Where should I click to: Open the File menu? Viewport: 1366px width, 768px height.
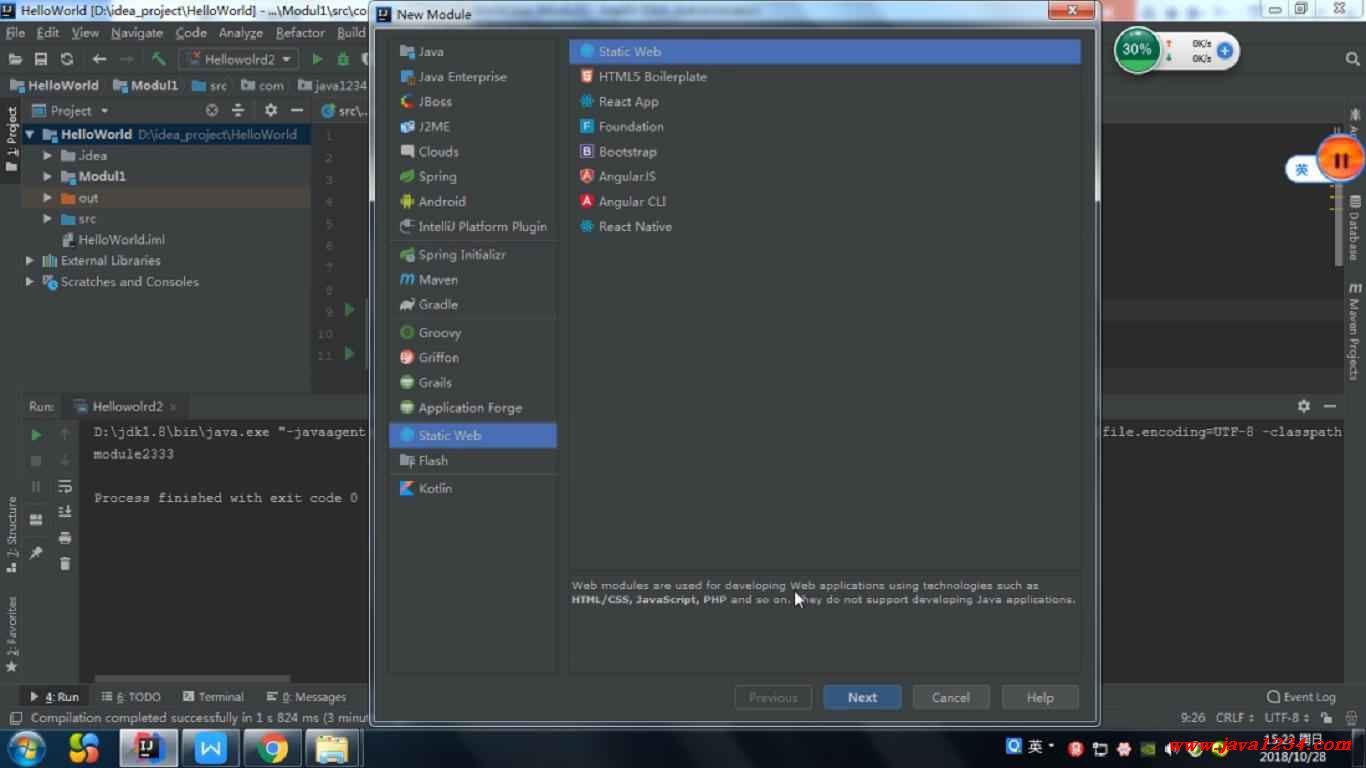[x=15, y=33]
